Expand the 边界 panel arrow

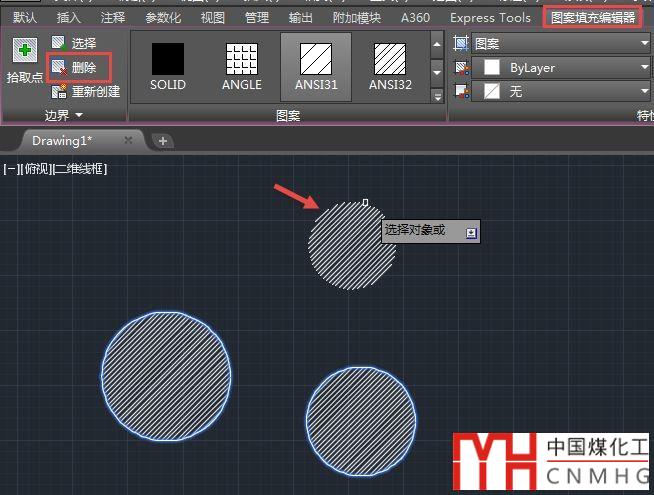[79, 116]
